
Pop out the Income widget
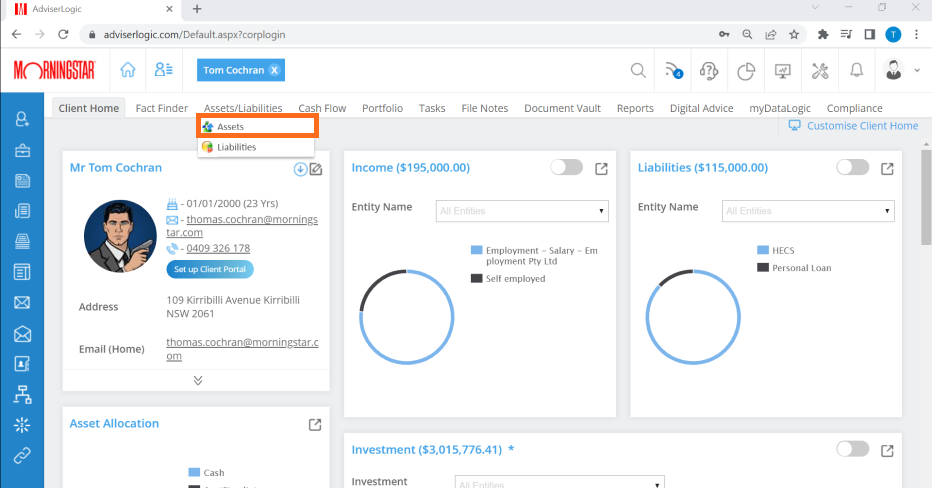(601, 169)
